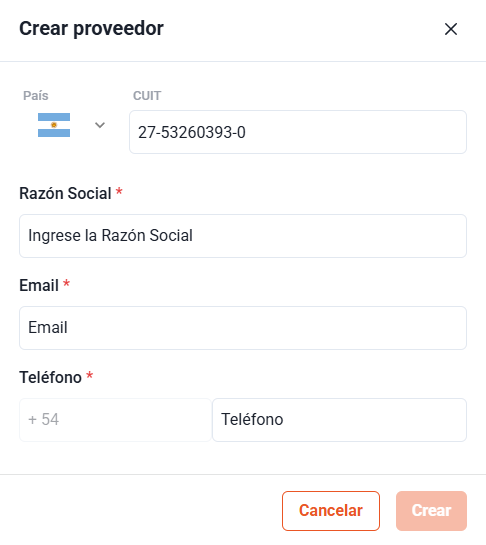Click the Crear proveedor heading
486x545 pixels.
pos(91,29)
